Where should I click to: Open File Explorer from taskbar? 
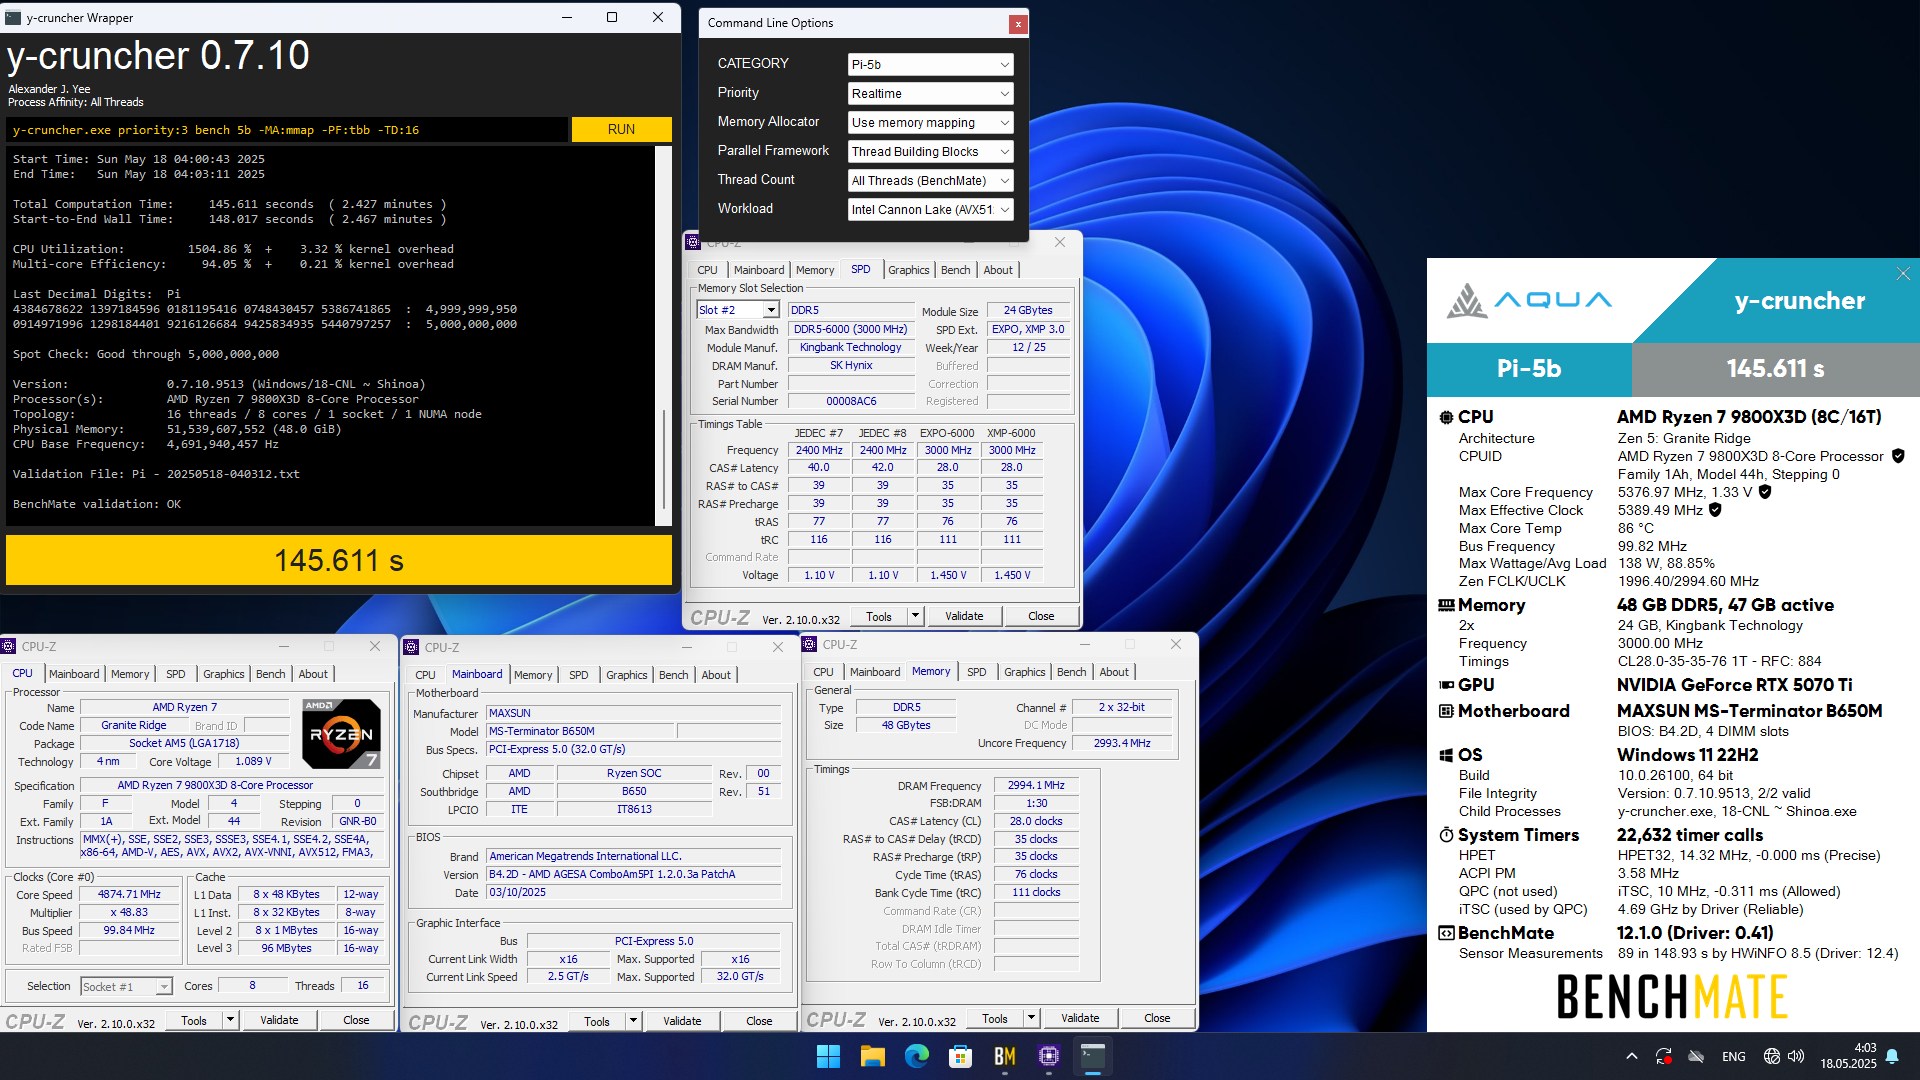[x=872, y=1056]
